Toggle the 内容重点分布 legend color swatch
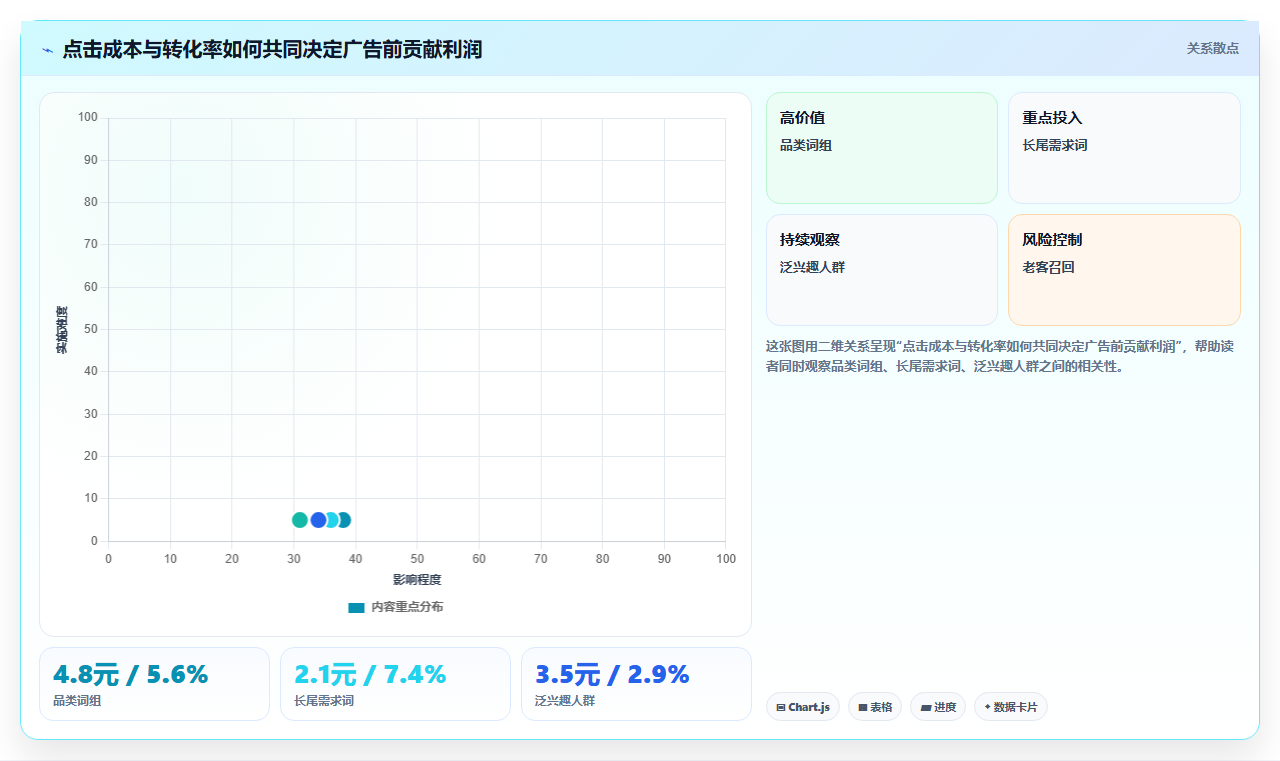The width and height of the screenshot is (1280, 761). coord(356,607)
